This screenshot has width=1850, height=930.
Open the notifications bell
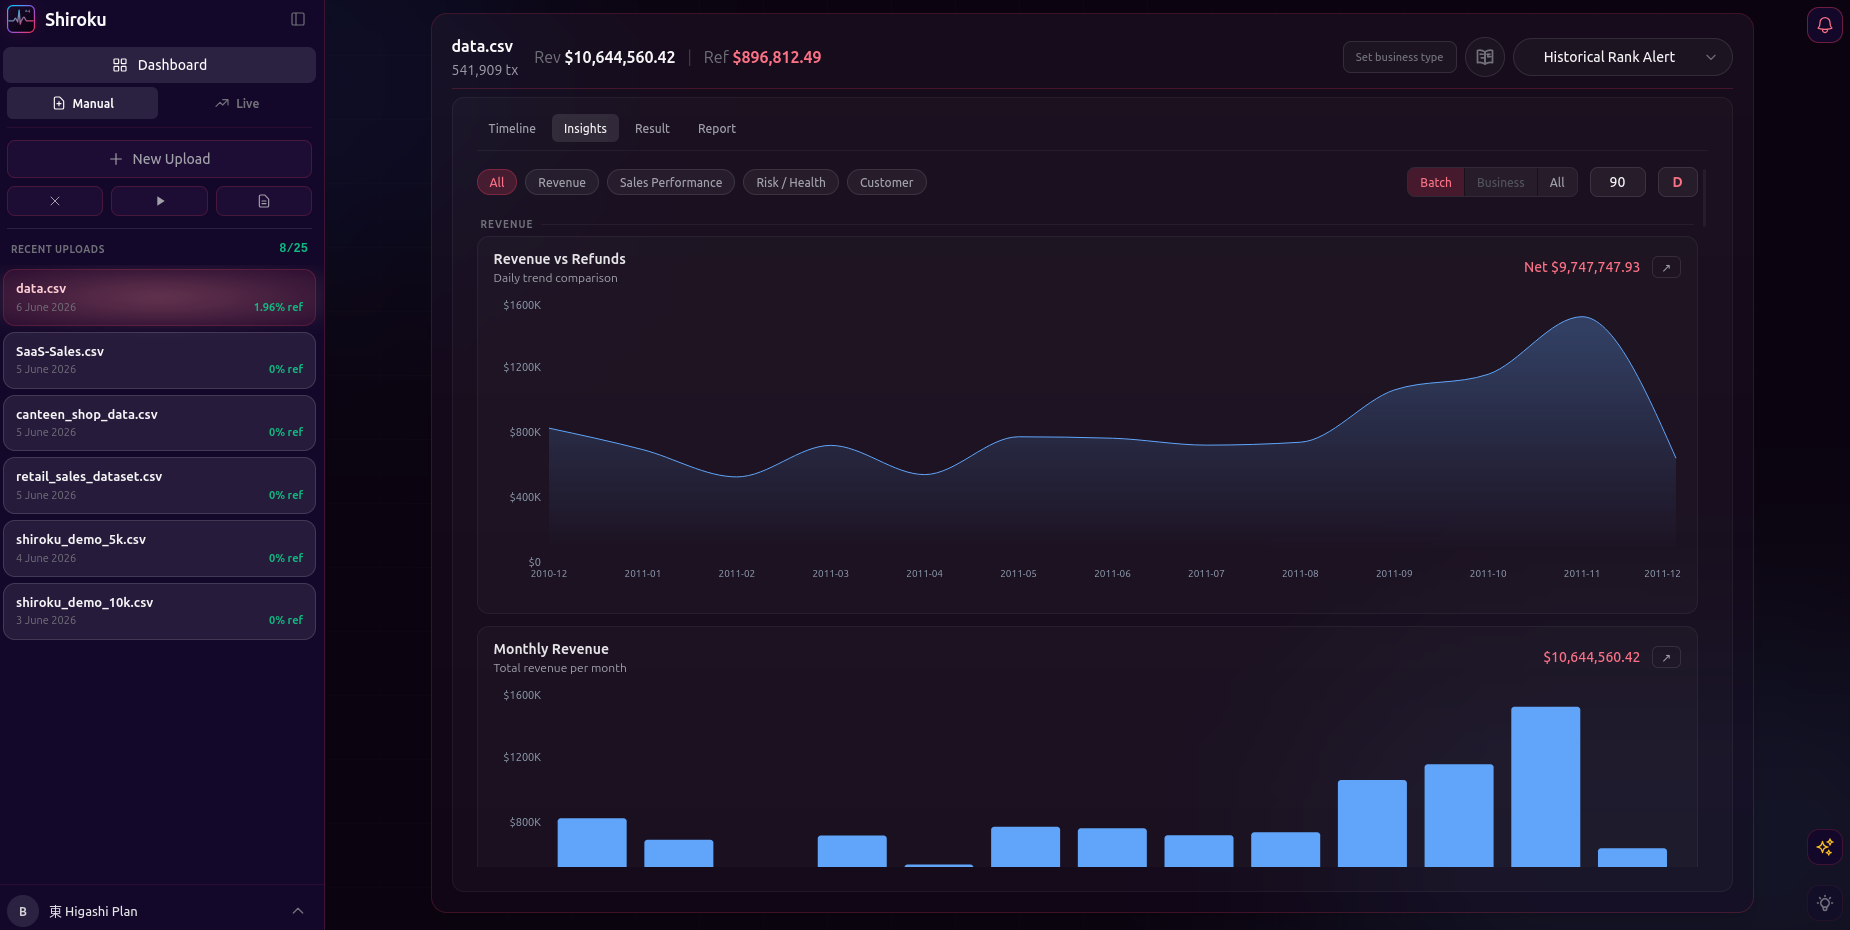pos(1824,25)
